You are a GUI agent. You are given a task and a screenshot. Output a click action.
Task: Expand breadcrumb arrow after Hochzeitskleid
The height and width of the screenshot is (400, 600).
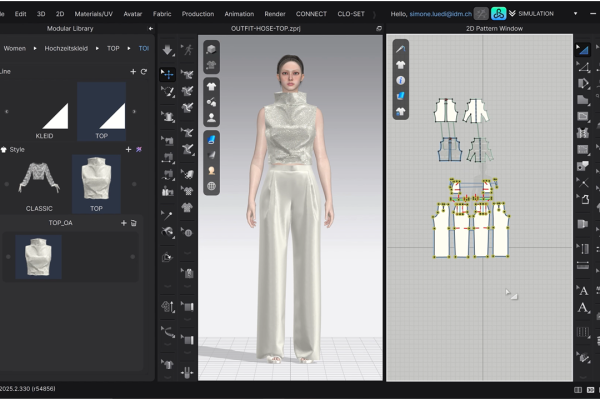pyautogui.click(x=97, y=49)
